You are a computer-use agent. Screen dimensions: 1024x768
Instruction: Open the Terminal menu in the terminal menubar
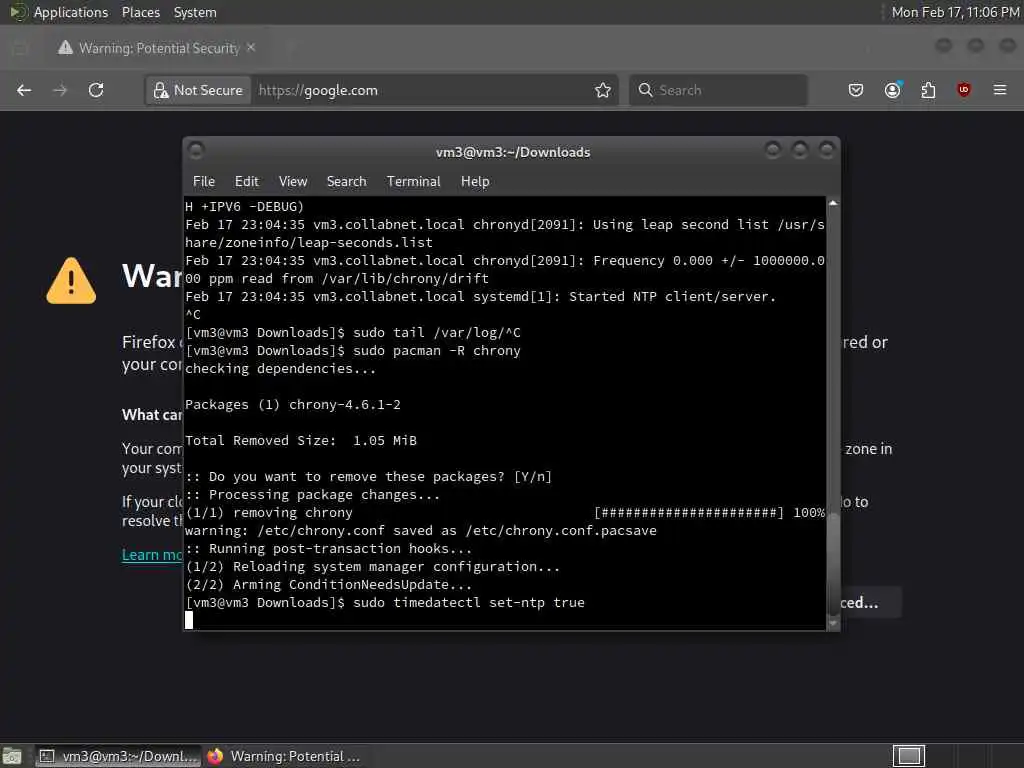click(x=413, y=182)
